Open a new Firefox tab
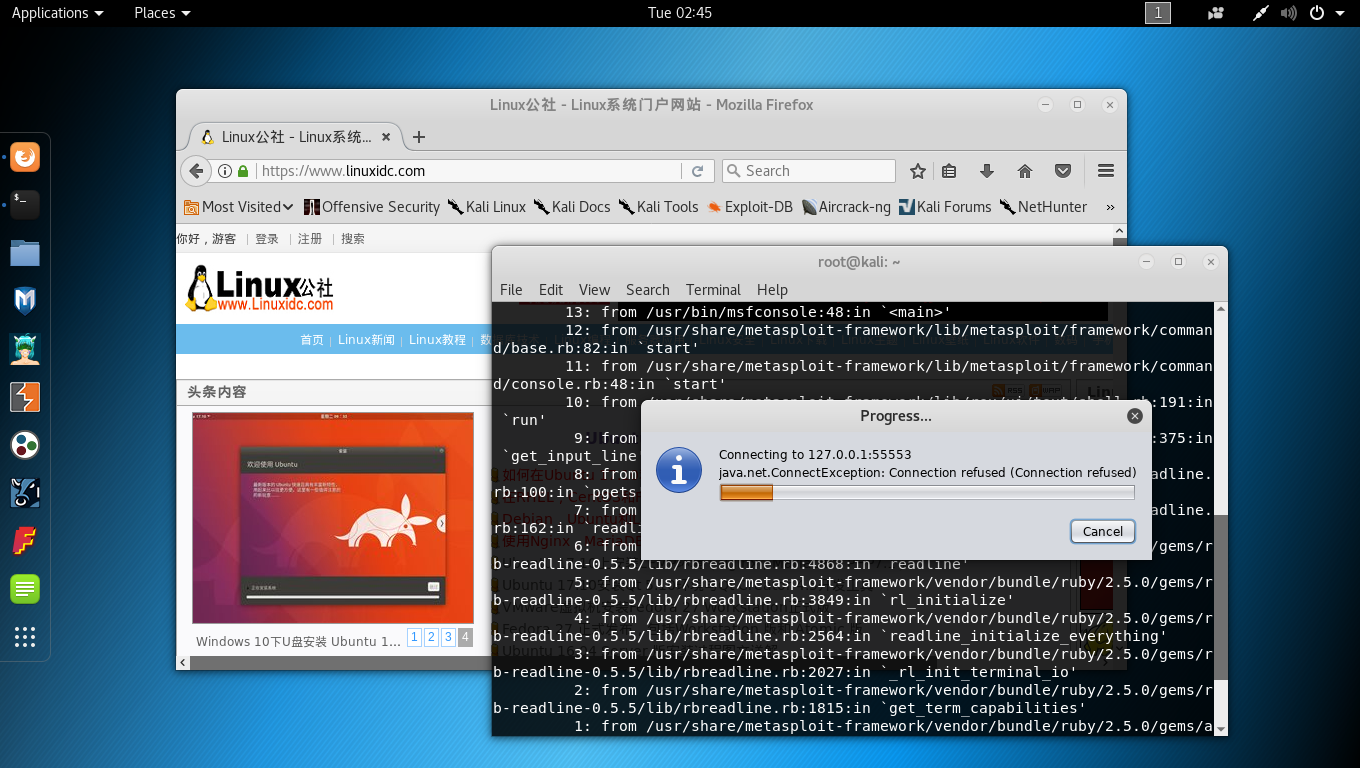1360x768 pixels. tap(419, 137)
